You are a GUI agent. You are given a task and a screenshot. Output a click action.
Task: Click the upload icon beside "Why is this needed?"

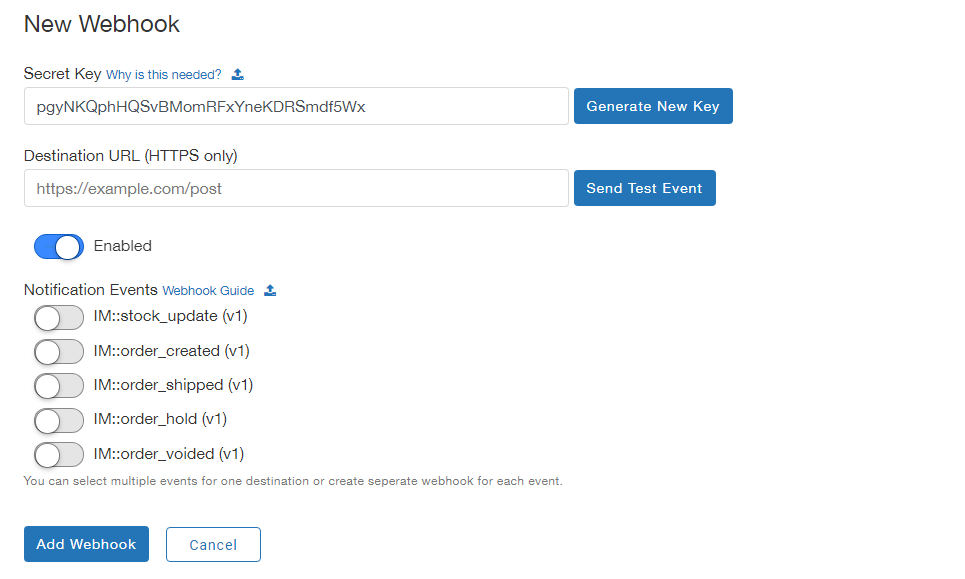pyautogui.click(x=237, y=73)
